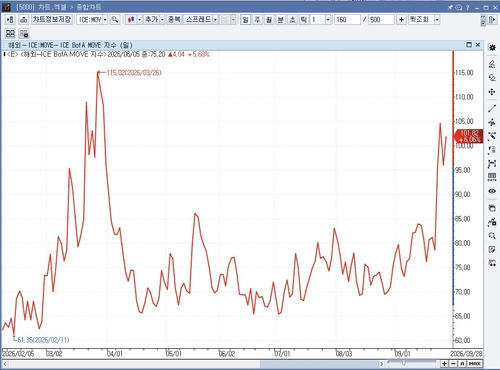Image resolution: width=500 pixels, height=370 pixels.
Task: Toggle the left panel icon in toolbar
Action: (x=10, y=20)
